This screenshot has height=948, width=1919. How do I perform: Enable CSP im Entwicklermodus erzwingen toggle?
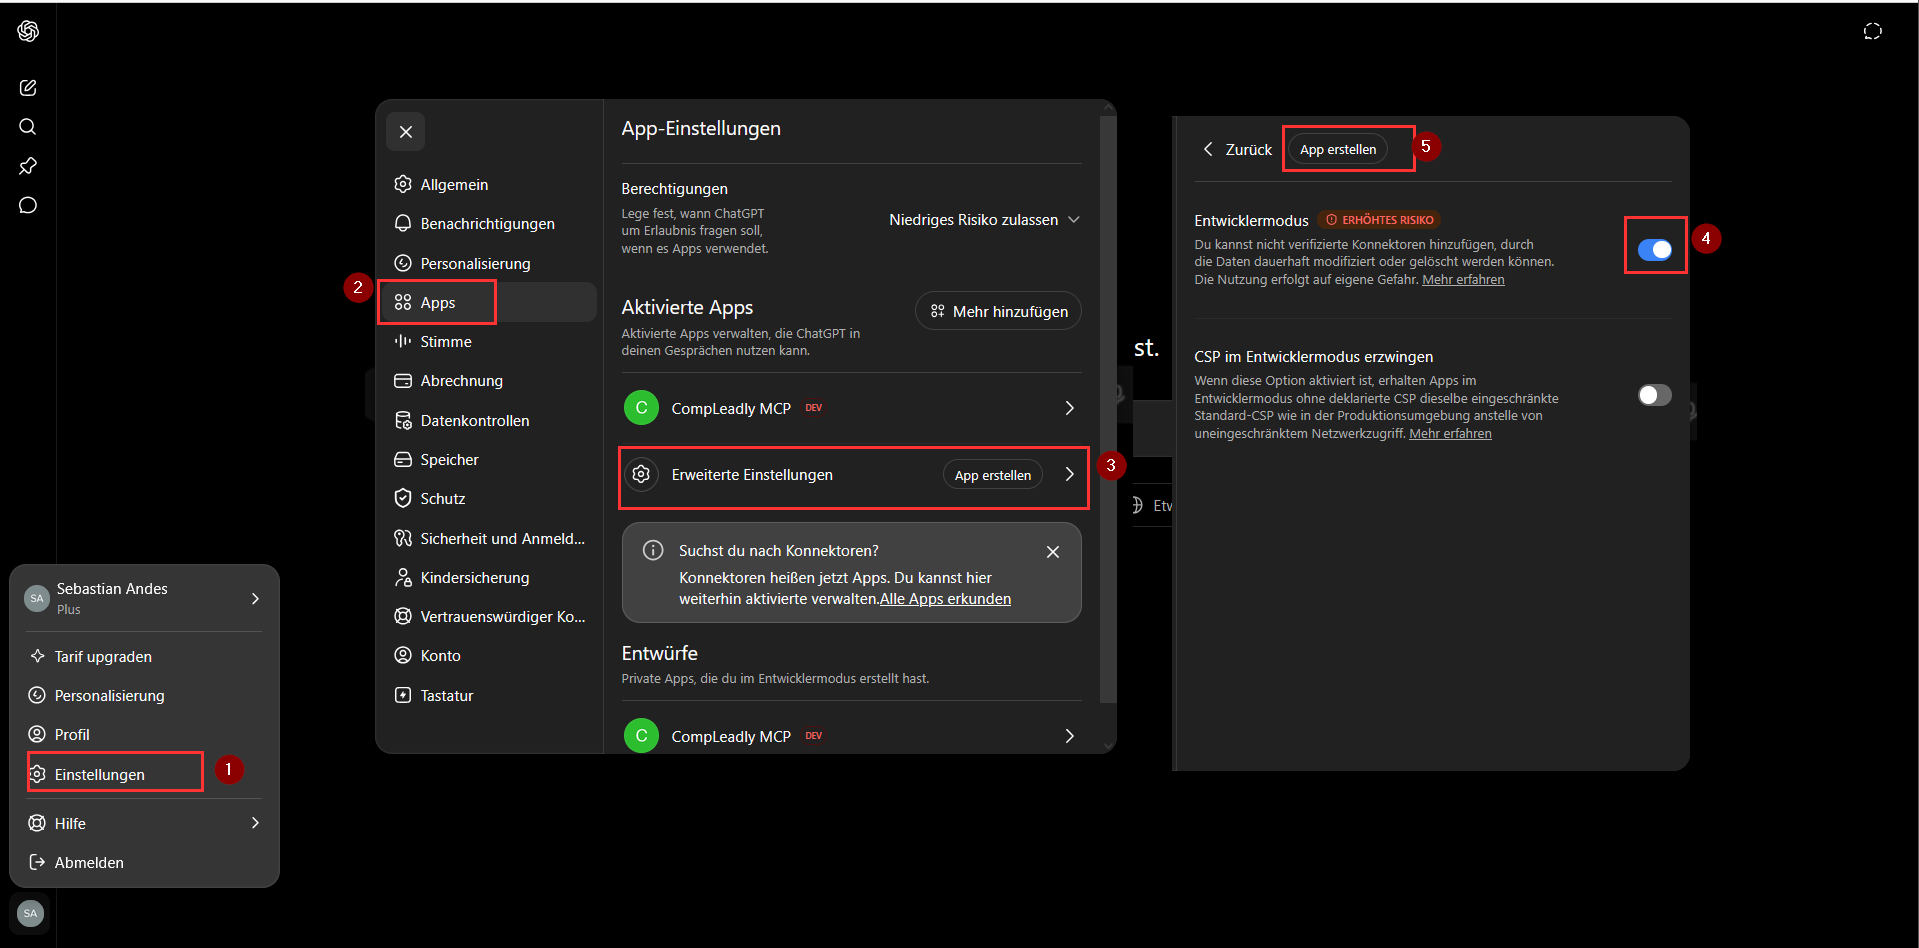coord(1655,395)
